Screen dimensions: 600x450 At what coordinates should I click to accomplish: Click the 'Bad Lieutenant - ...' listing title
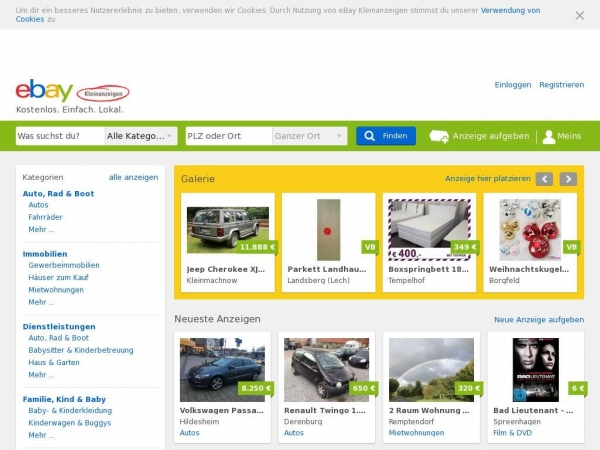533,410
